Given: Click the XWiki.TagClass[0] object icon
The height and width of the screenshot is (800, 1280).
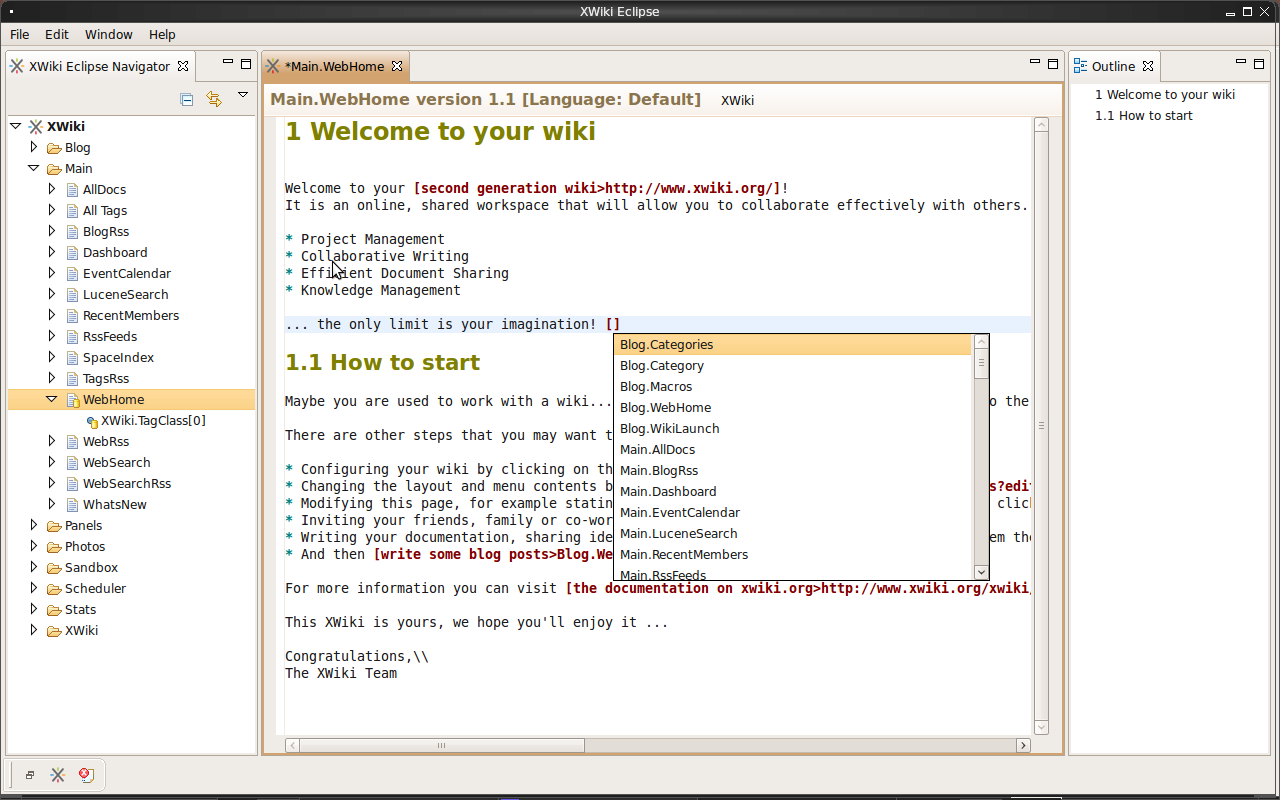Looking at the screenshot, I should (x=92, y=421).
